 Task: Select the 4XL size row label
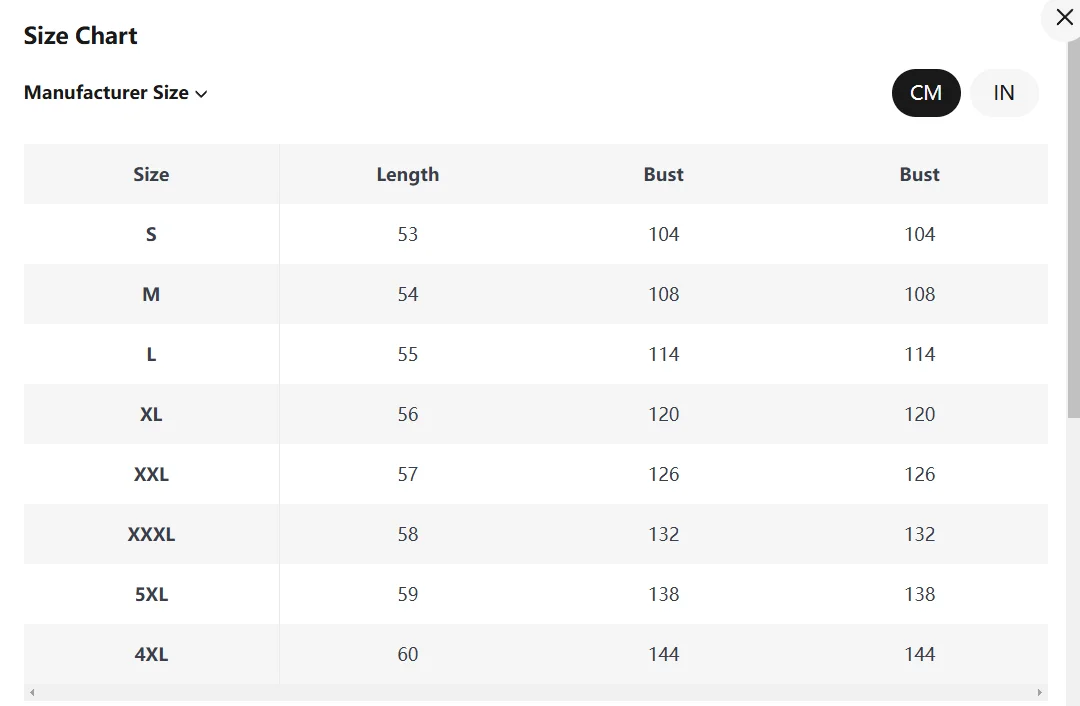(x=152, y=654)
